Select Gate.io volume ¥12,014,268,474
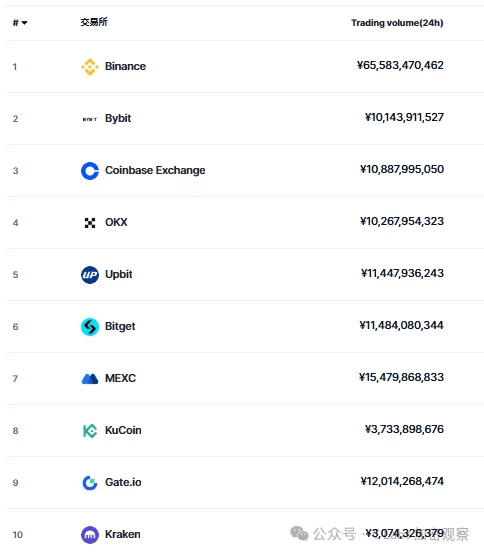The width and height of the screenshot is (484, 553). click(x=402, y=481)
